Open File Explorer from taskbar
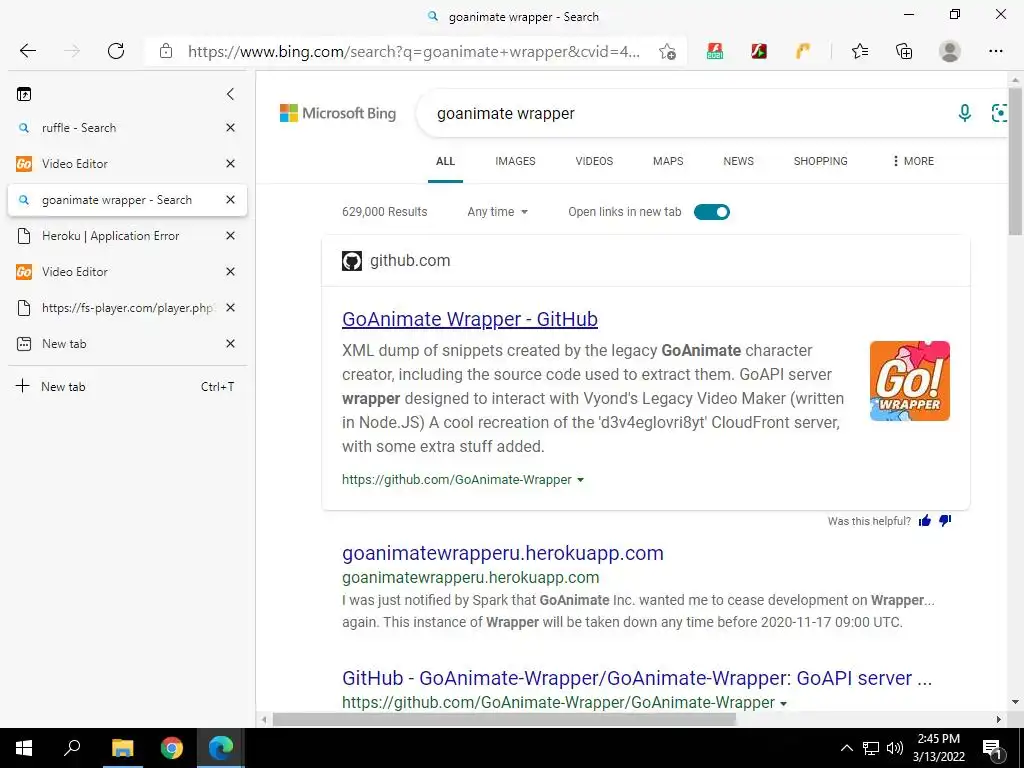 [x=122, y=748]
